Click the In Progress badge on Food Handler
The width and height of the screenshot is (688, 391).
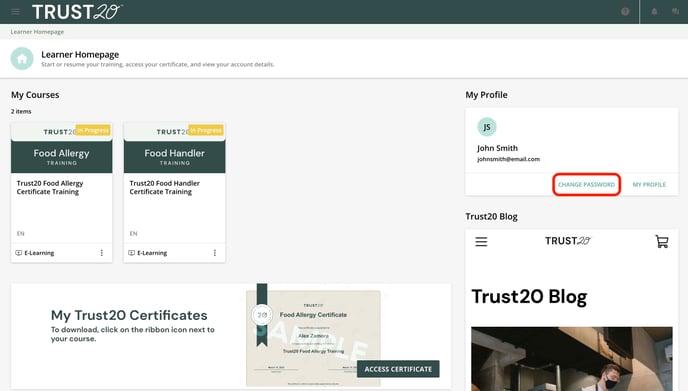pos(206,130)
